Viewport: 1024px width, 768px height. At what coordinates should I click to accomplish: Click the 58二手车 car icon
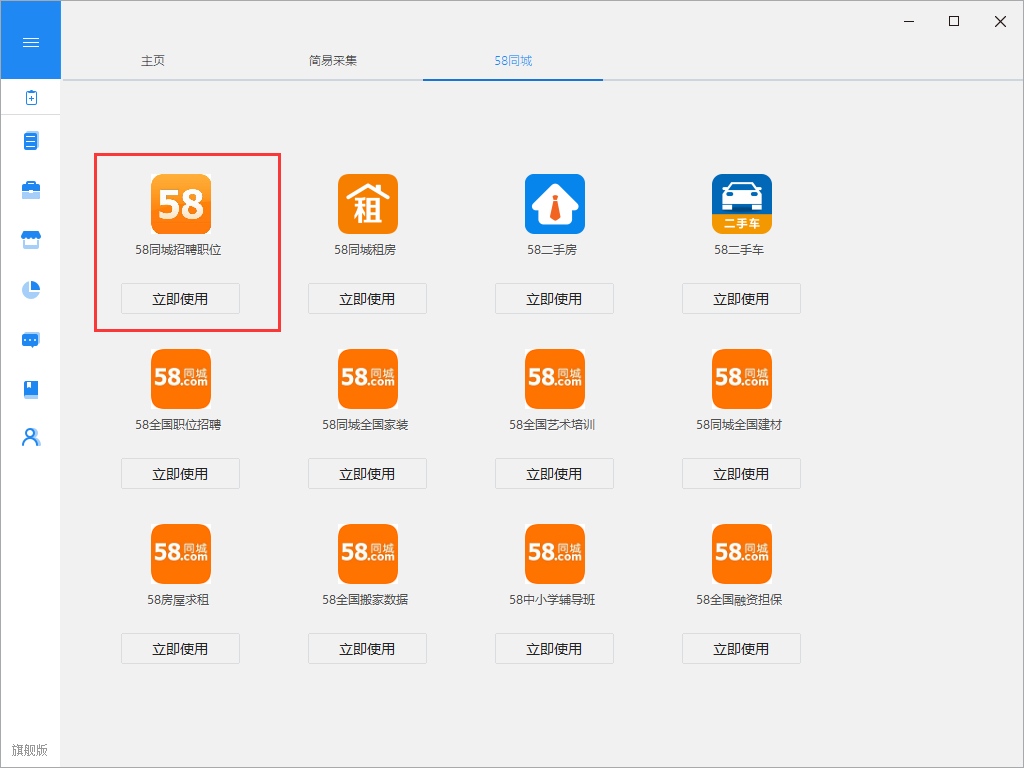tap(741, 204)
